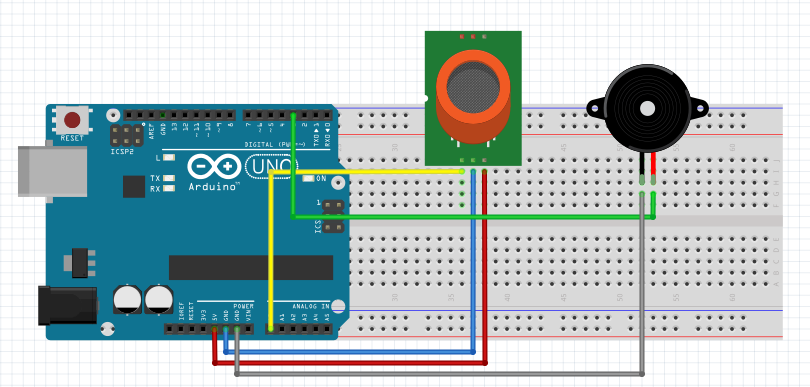
Task: Click the Arduino infinity logo
Action: pos(214,167)
